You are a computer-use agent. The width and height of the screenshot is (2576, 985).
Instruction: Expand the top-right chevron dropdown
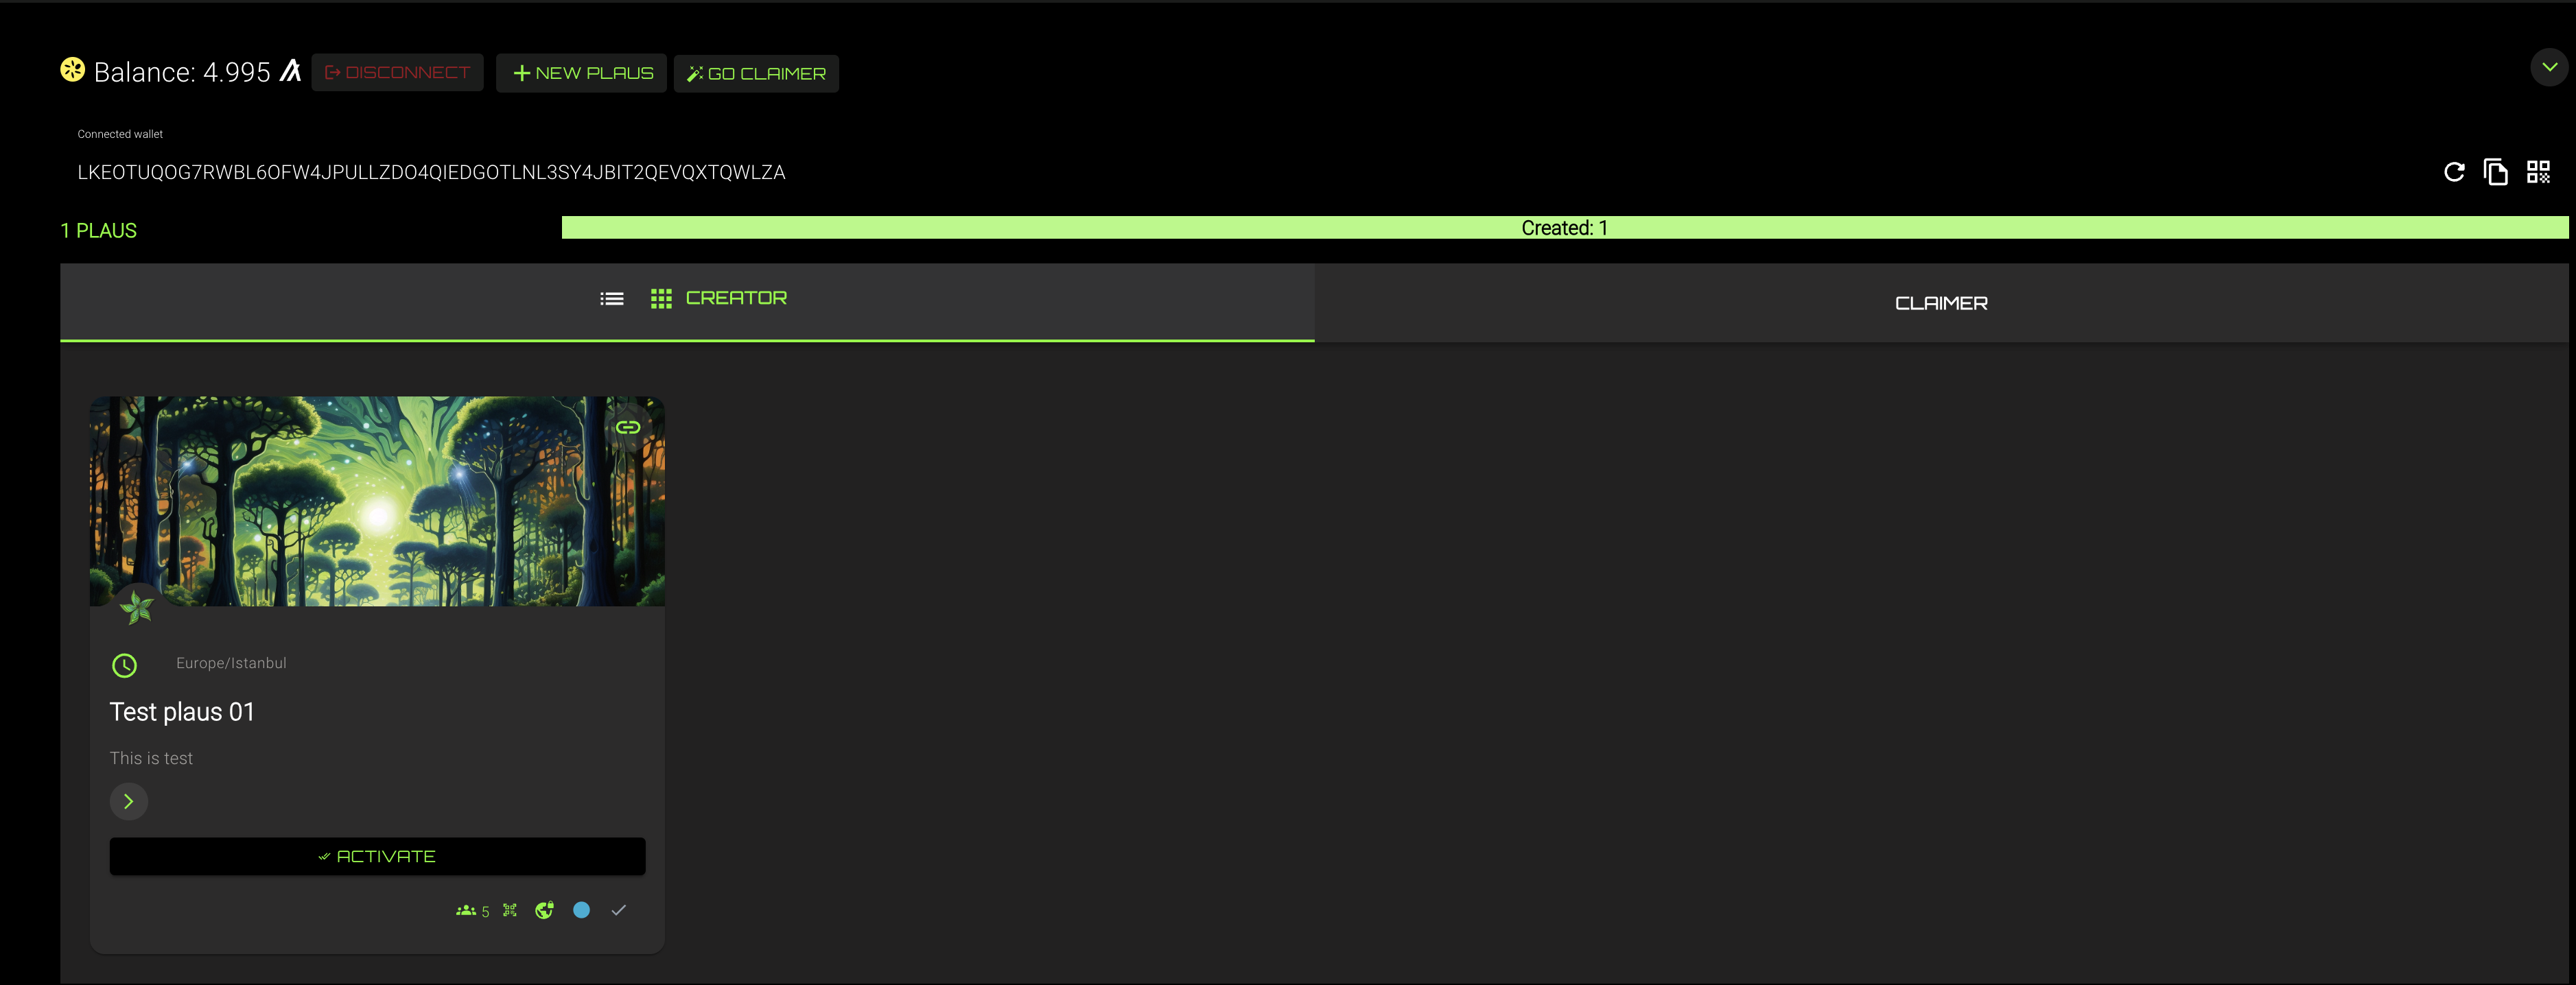pyautogui.click(x=2549, y=67)
